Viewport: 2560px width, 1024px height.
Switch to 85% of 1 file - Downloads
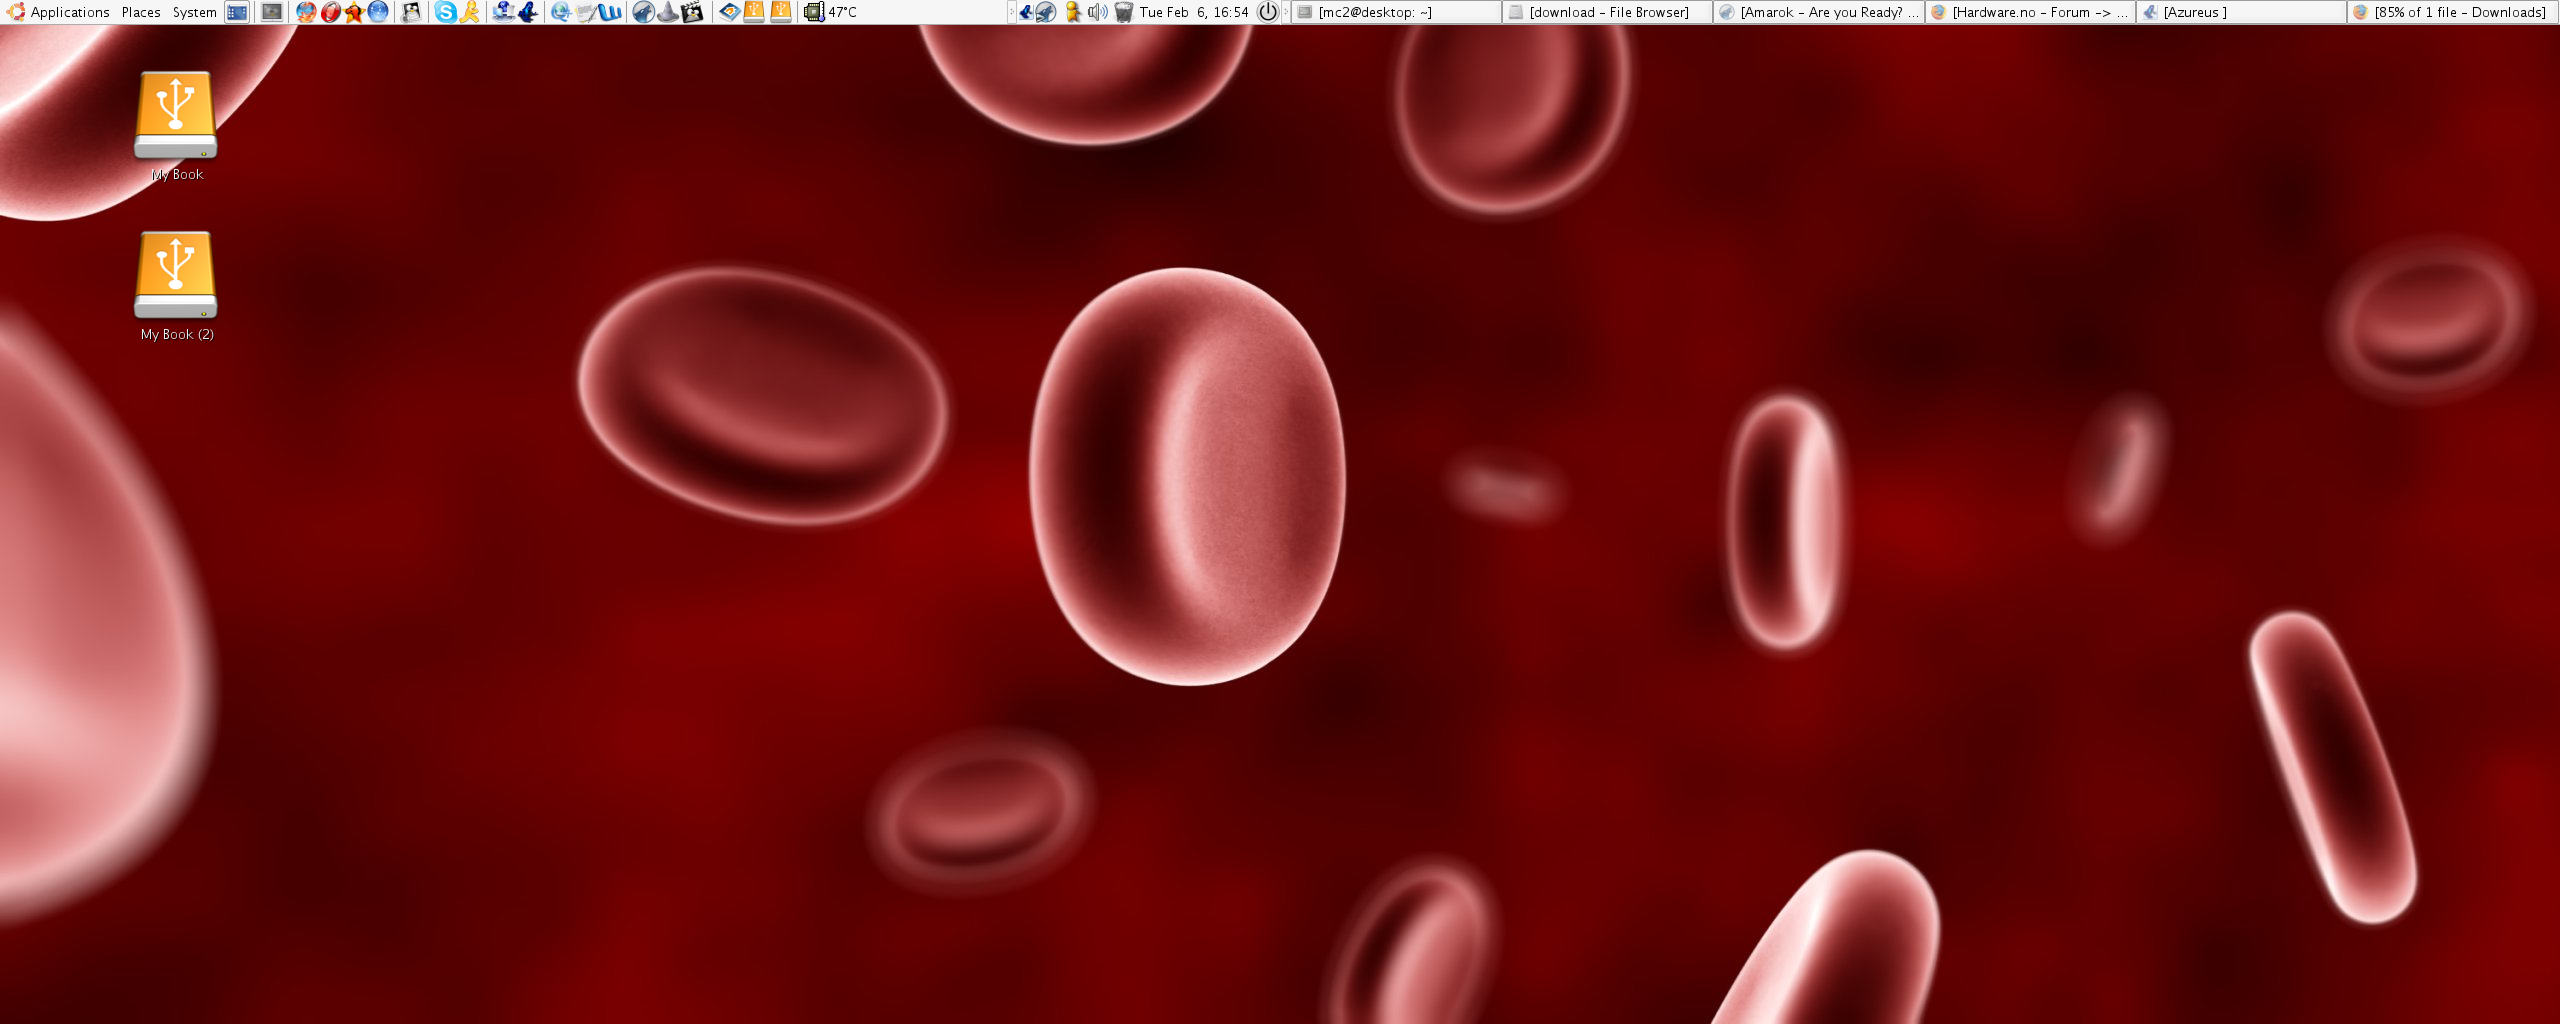(x=2452, y=12)
